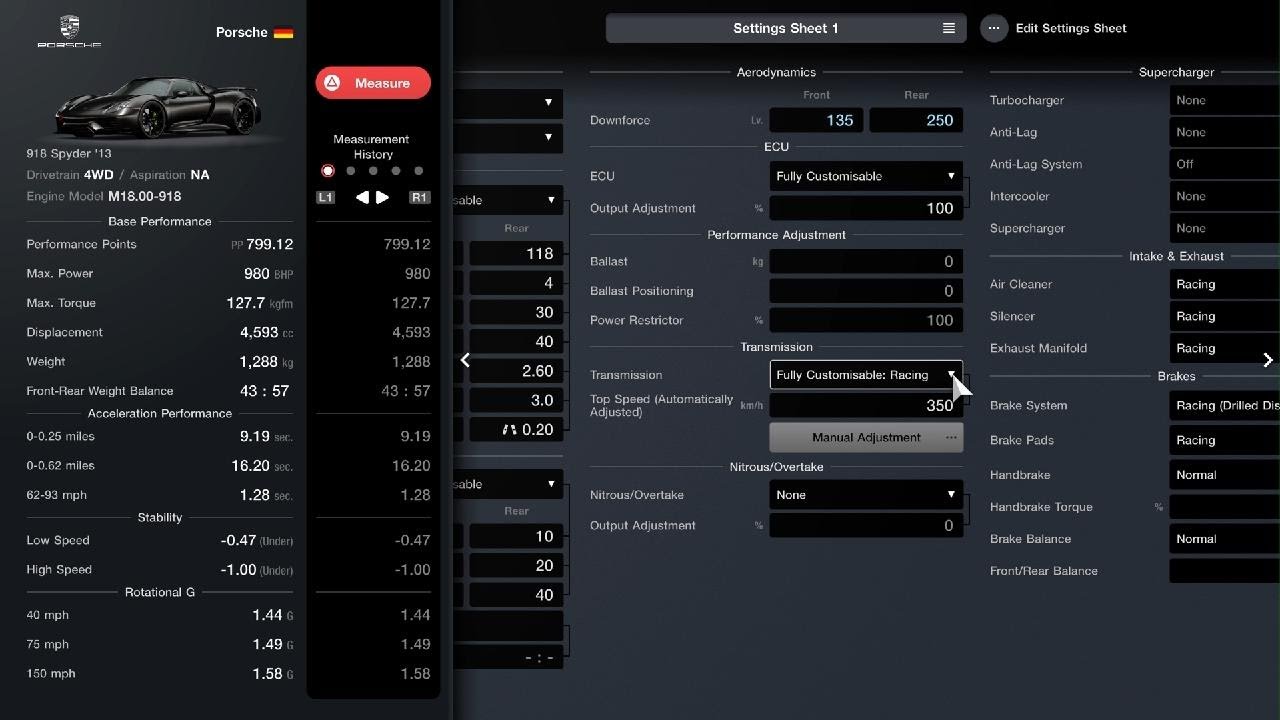Select the Nitrous Output Adjustment field
The width and height of the screenshot is (1280, 720).
[x=866, y=525]
